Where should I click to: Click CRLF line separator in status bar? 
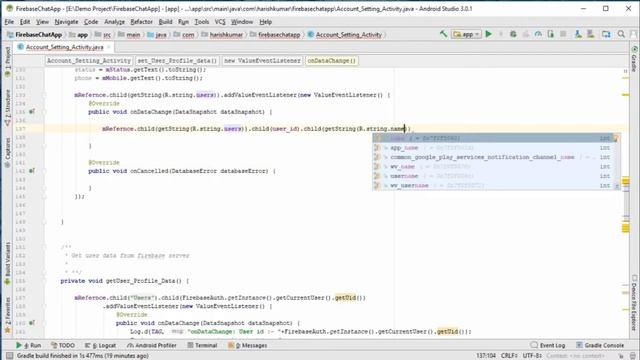coord(509,356)
